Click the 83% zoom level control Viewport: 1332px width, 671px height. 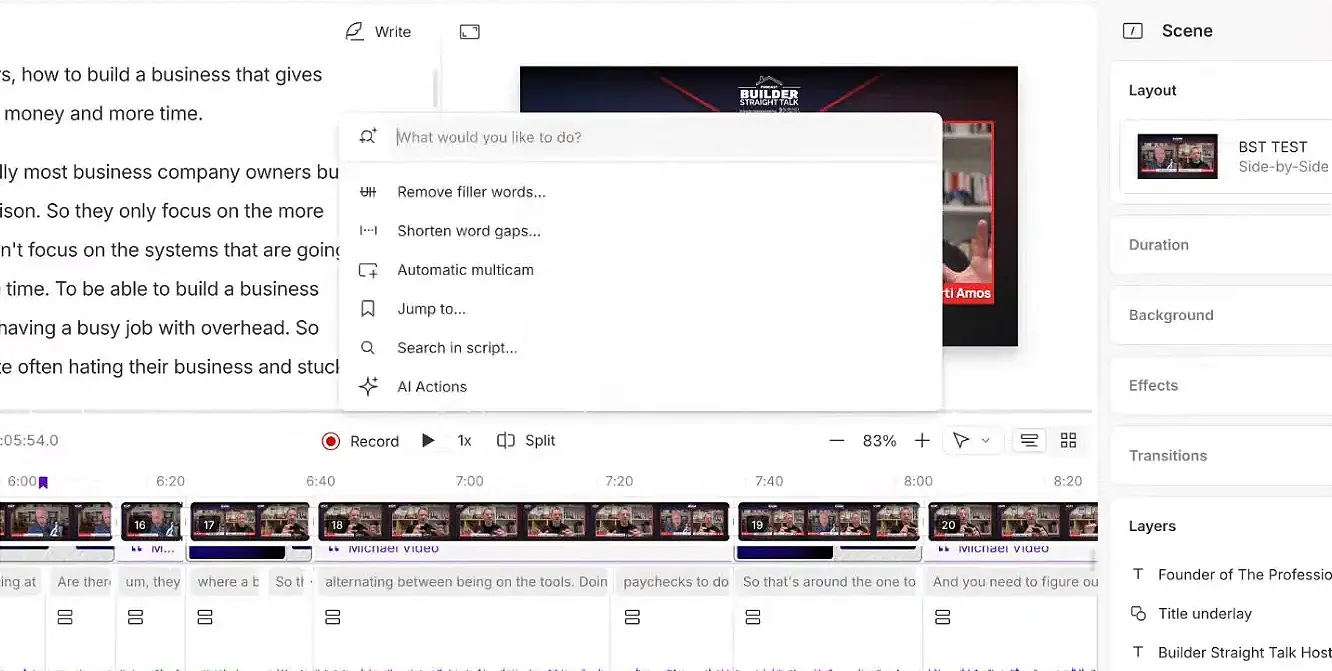coord(879,440)
